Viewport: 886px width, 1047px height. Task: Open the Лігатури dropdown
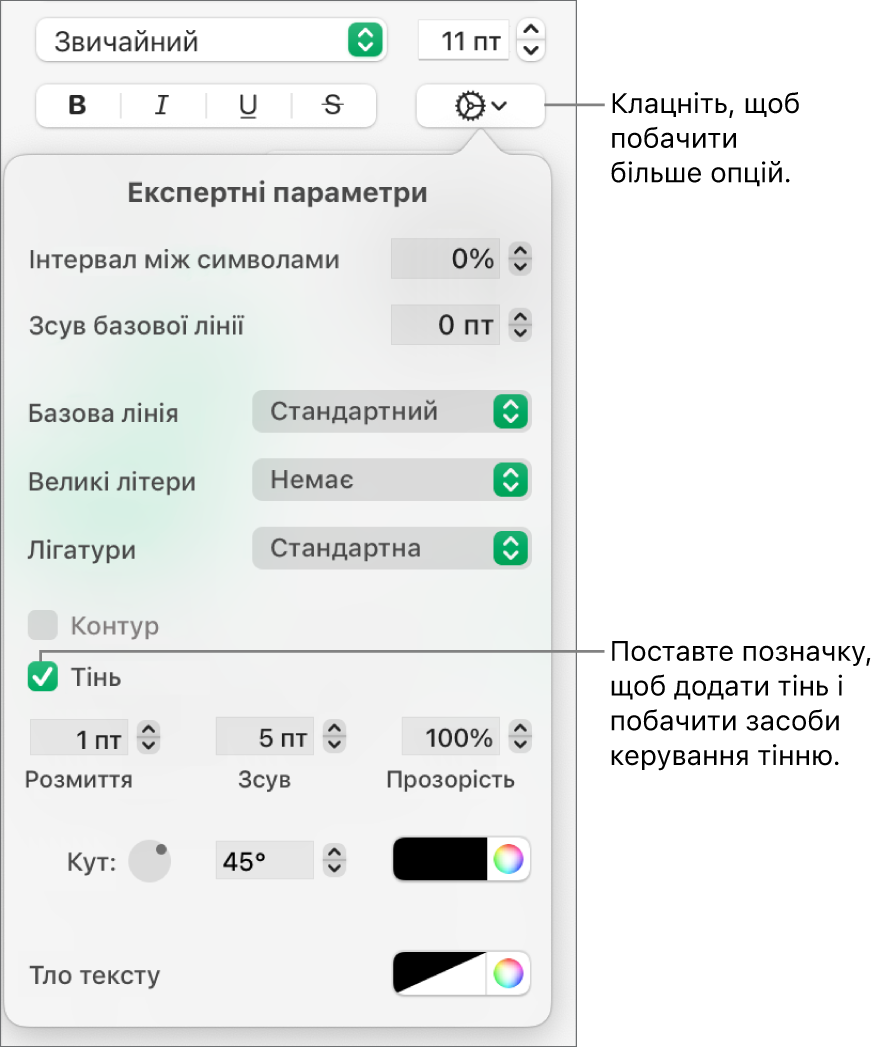[x=391, y=549]
